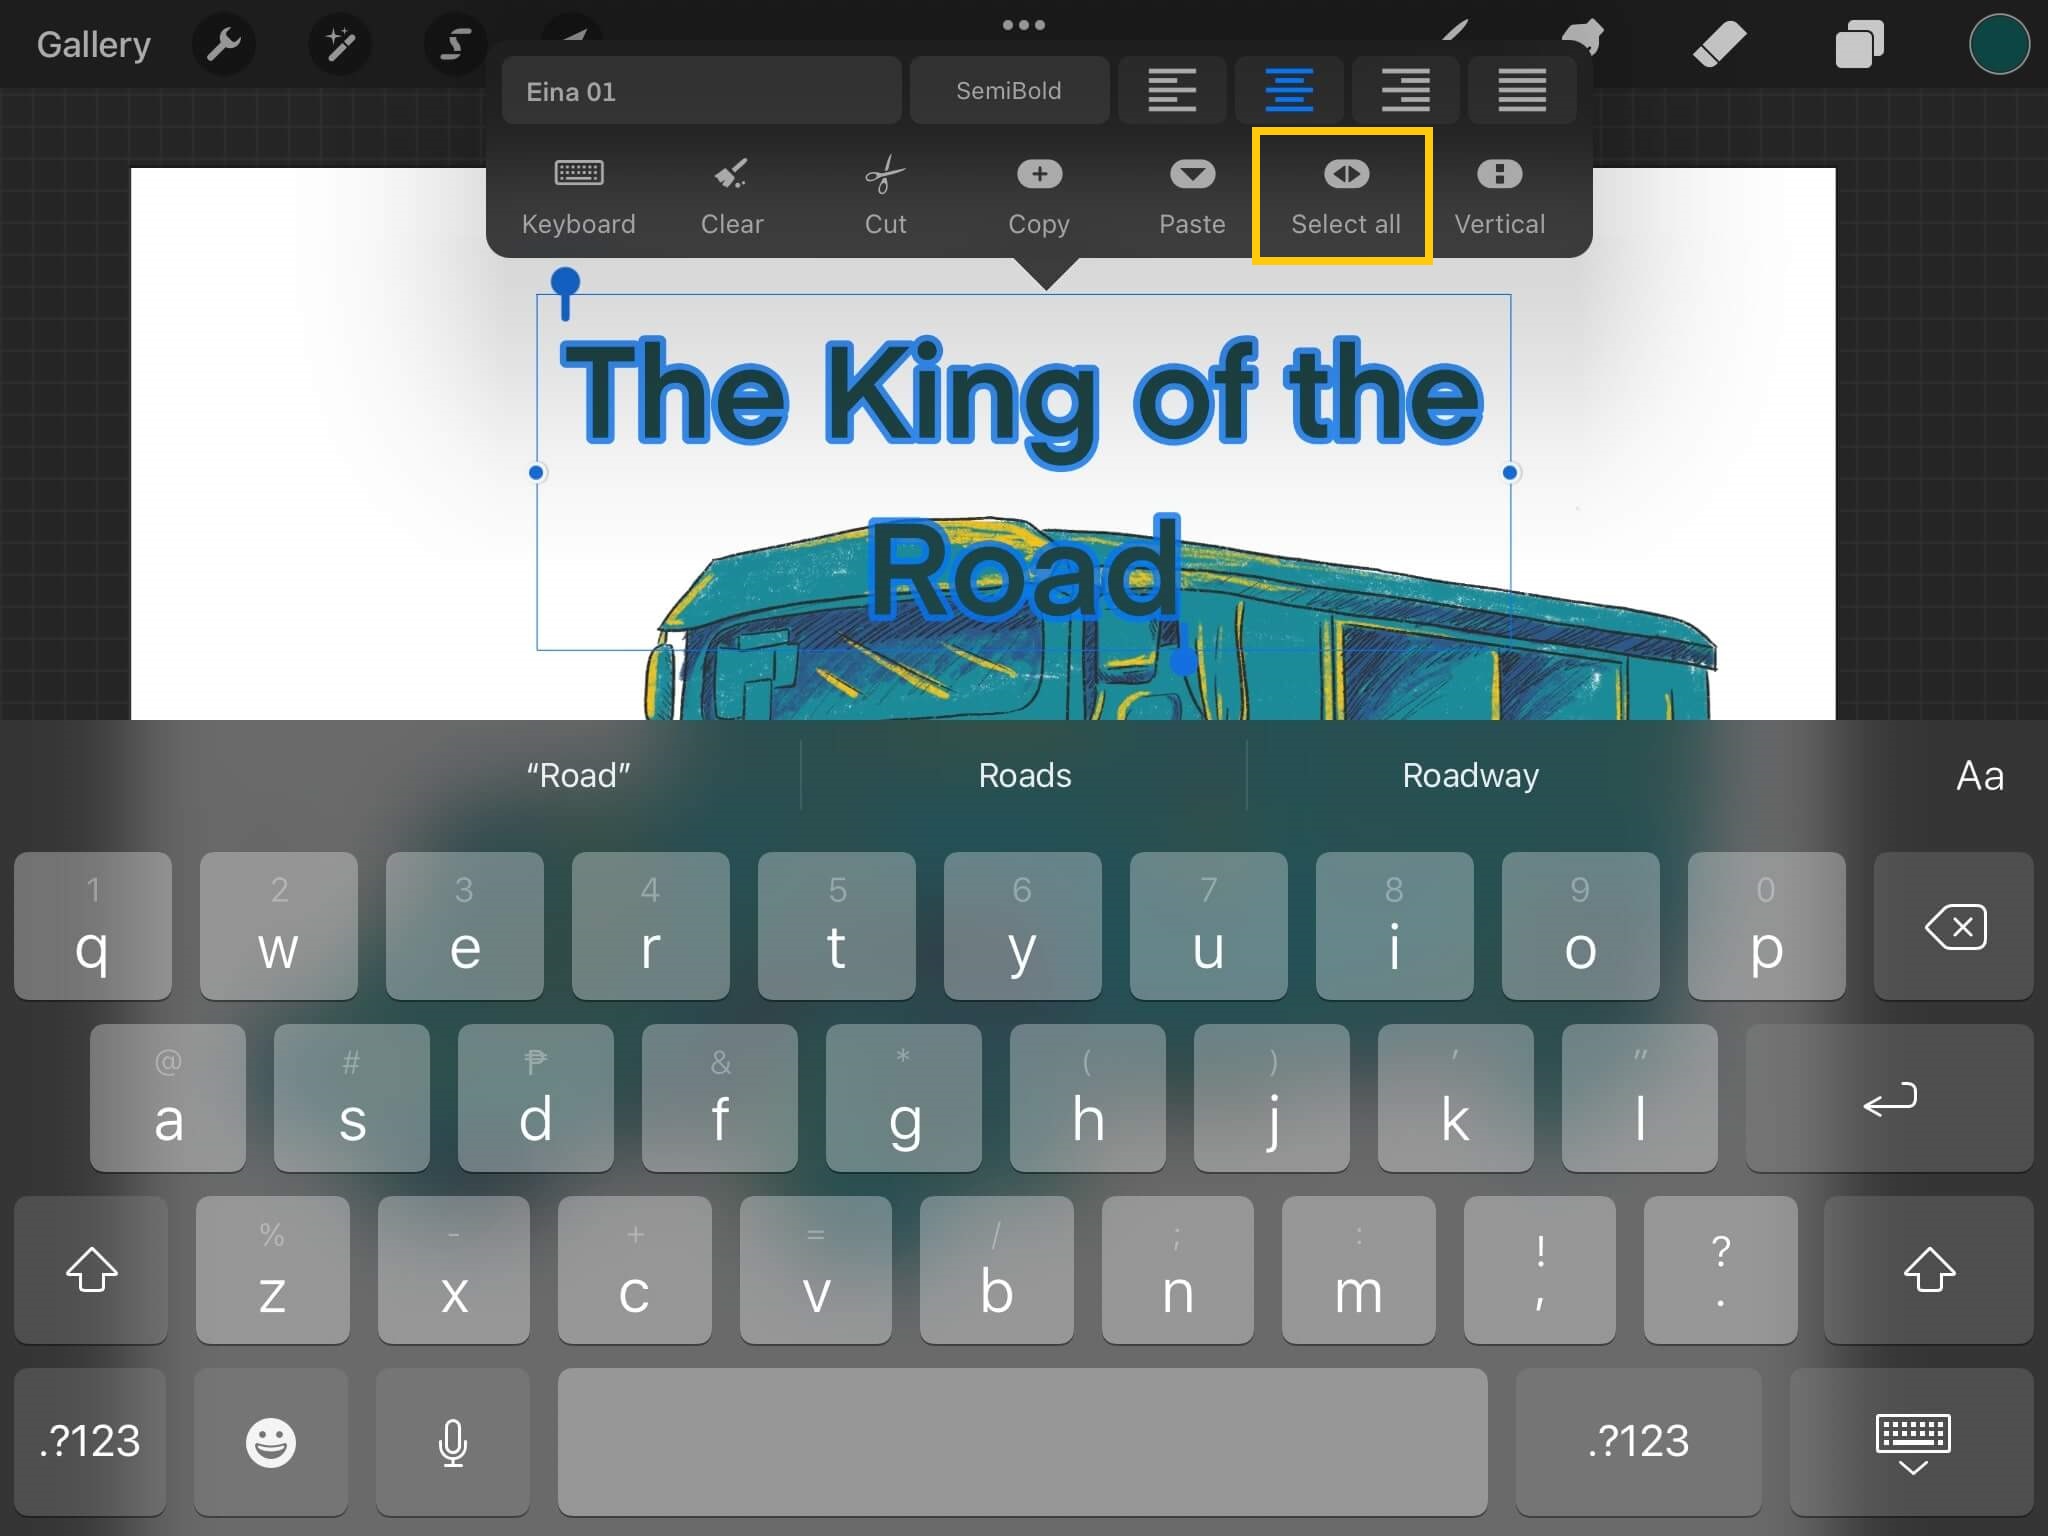The width and height of the screenshot is (2048, 1536).
Task: Open the active color swatch
Action: 1998,45
